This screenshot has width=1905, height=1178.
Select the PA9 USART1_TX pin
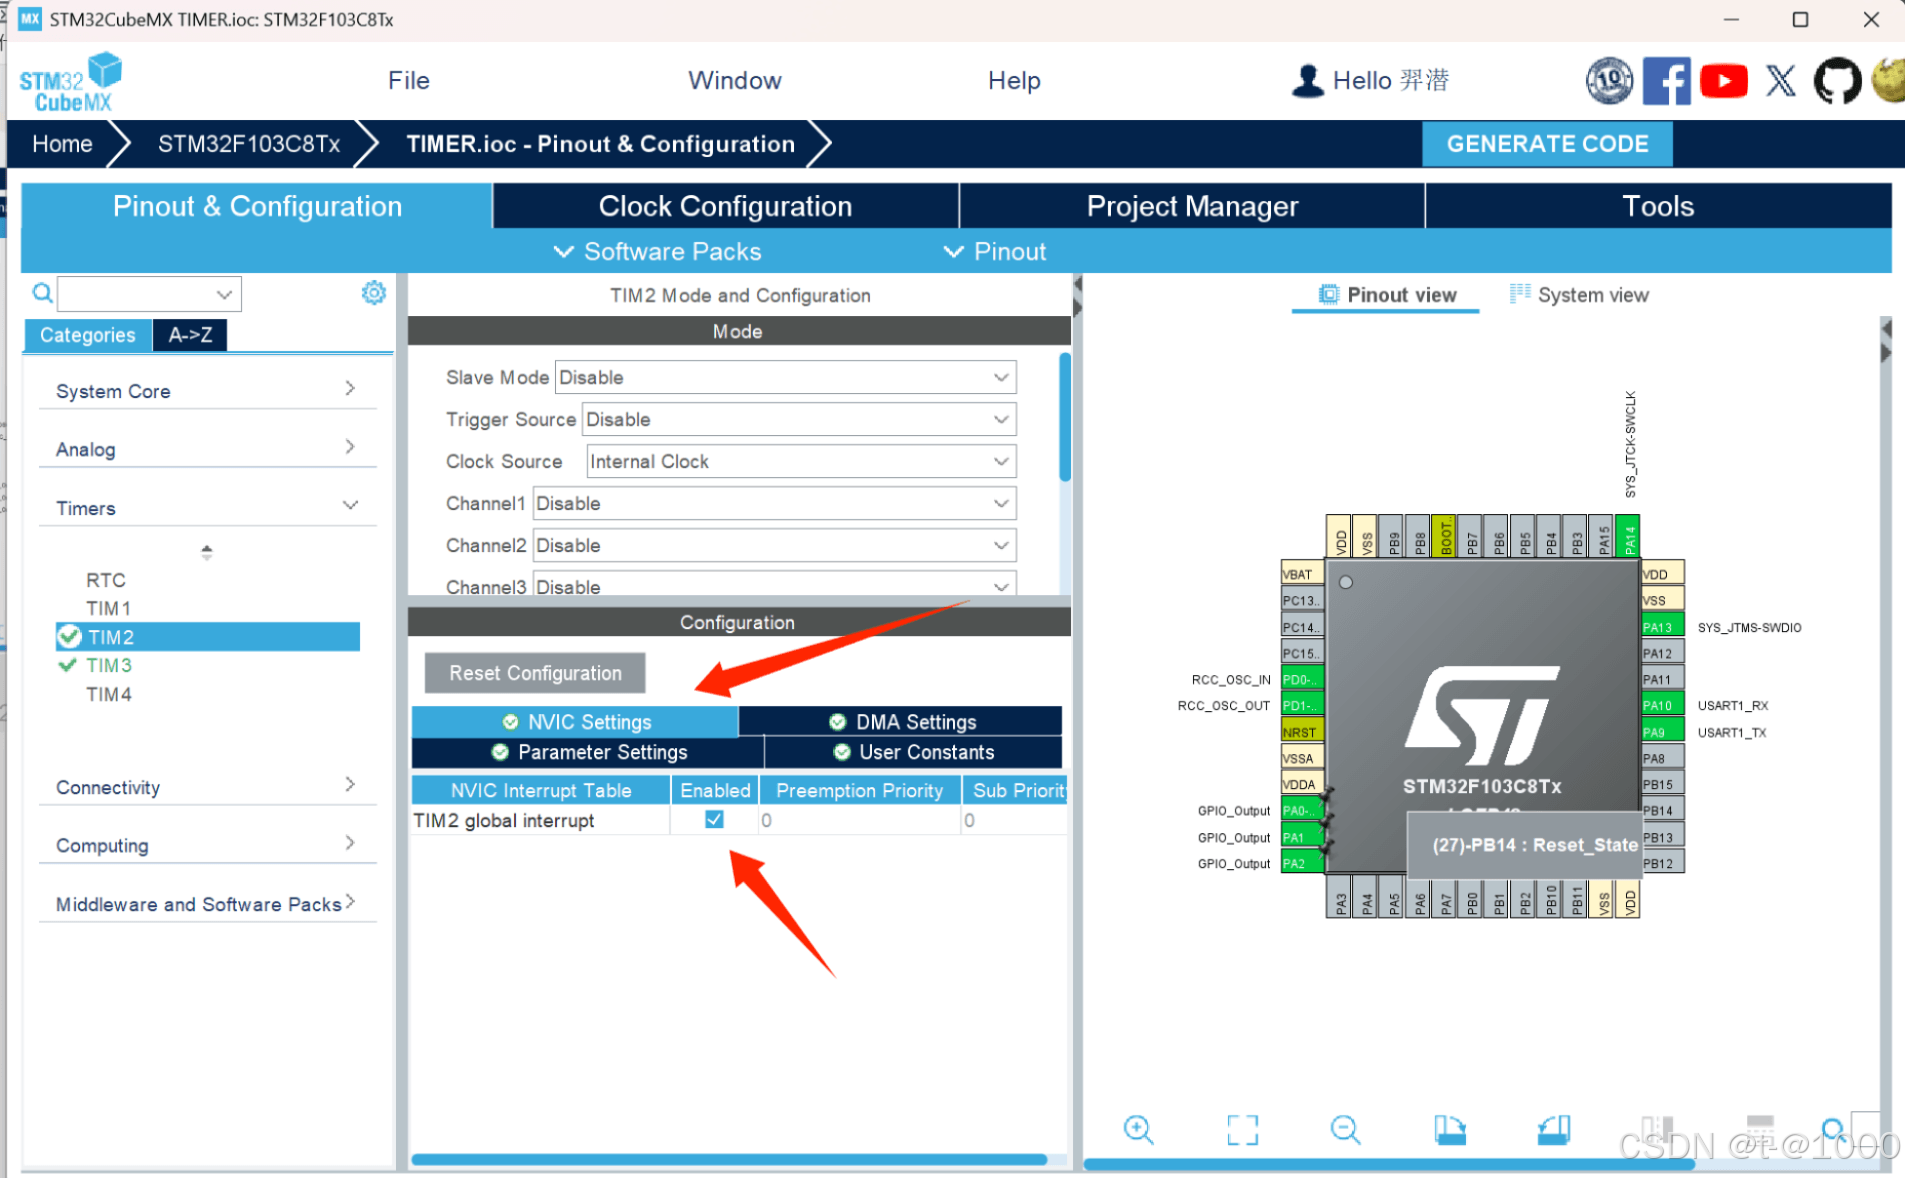coord(1662,732)
